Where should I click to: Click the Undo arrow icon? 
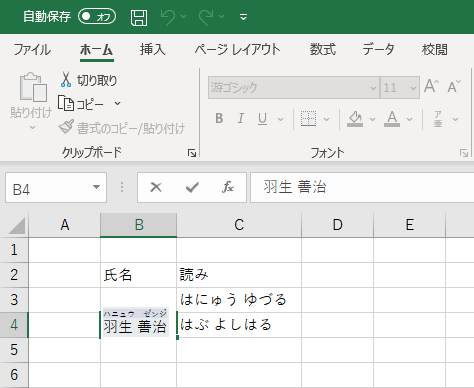(168, 17)
